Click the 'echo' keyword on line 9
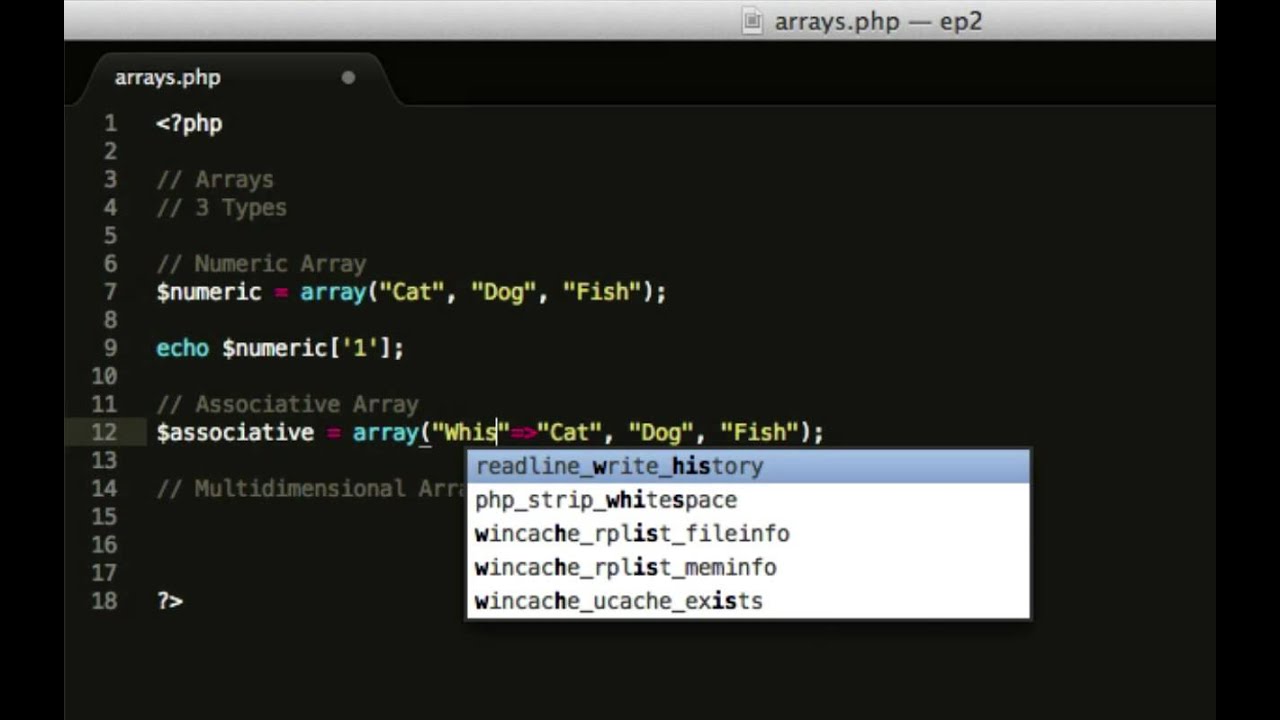The height and width of the screenshot is (720, 1280). click(182, 348)
